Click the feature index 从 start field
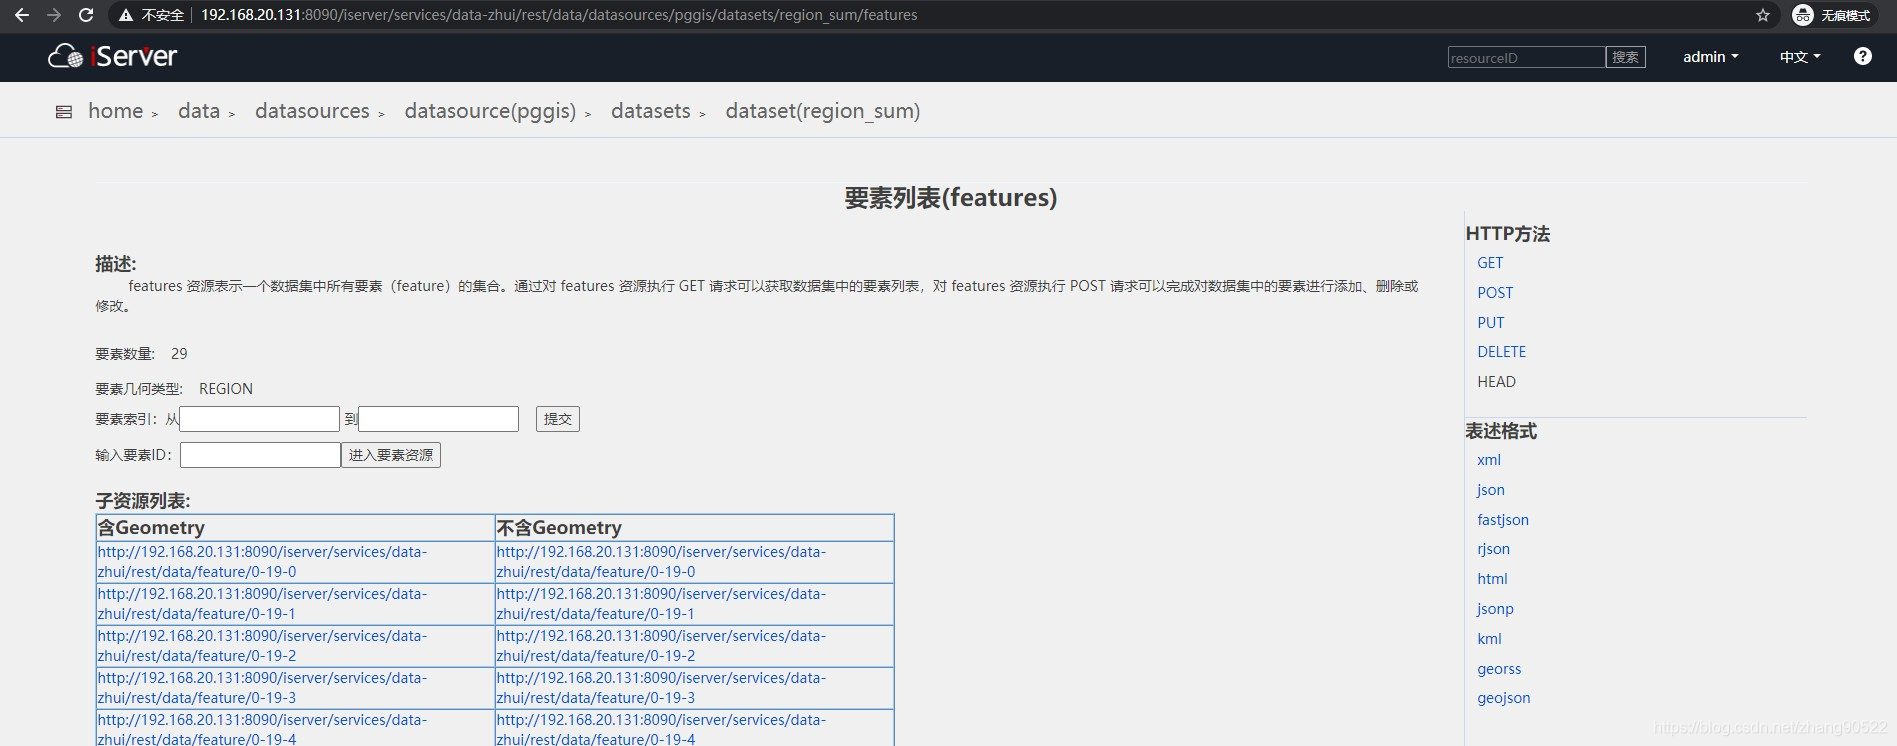1897x746 pixels. point(260,419)
